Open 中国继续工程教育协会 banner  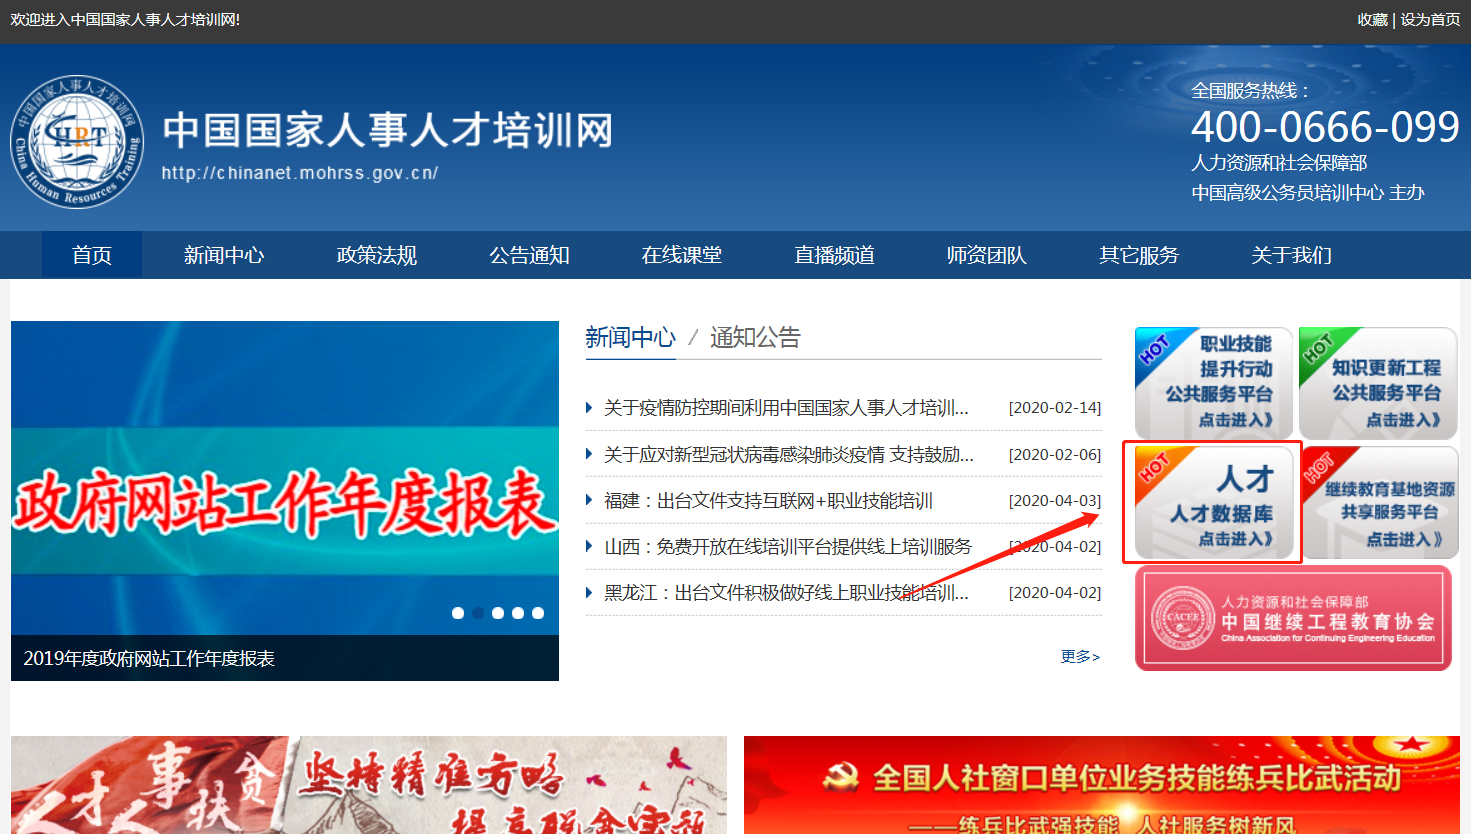[x=1293, y=618]
